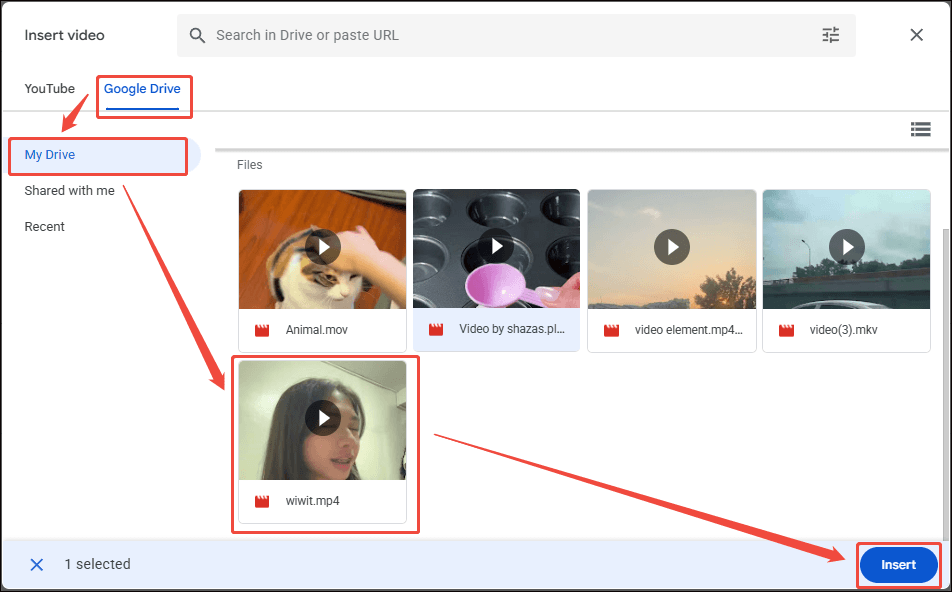Screen dimensions: 952x592
Task: Close the Insert video dialog
Action: [x=916, y=35]
